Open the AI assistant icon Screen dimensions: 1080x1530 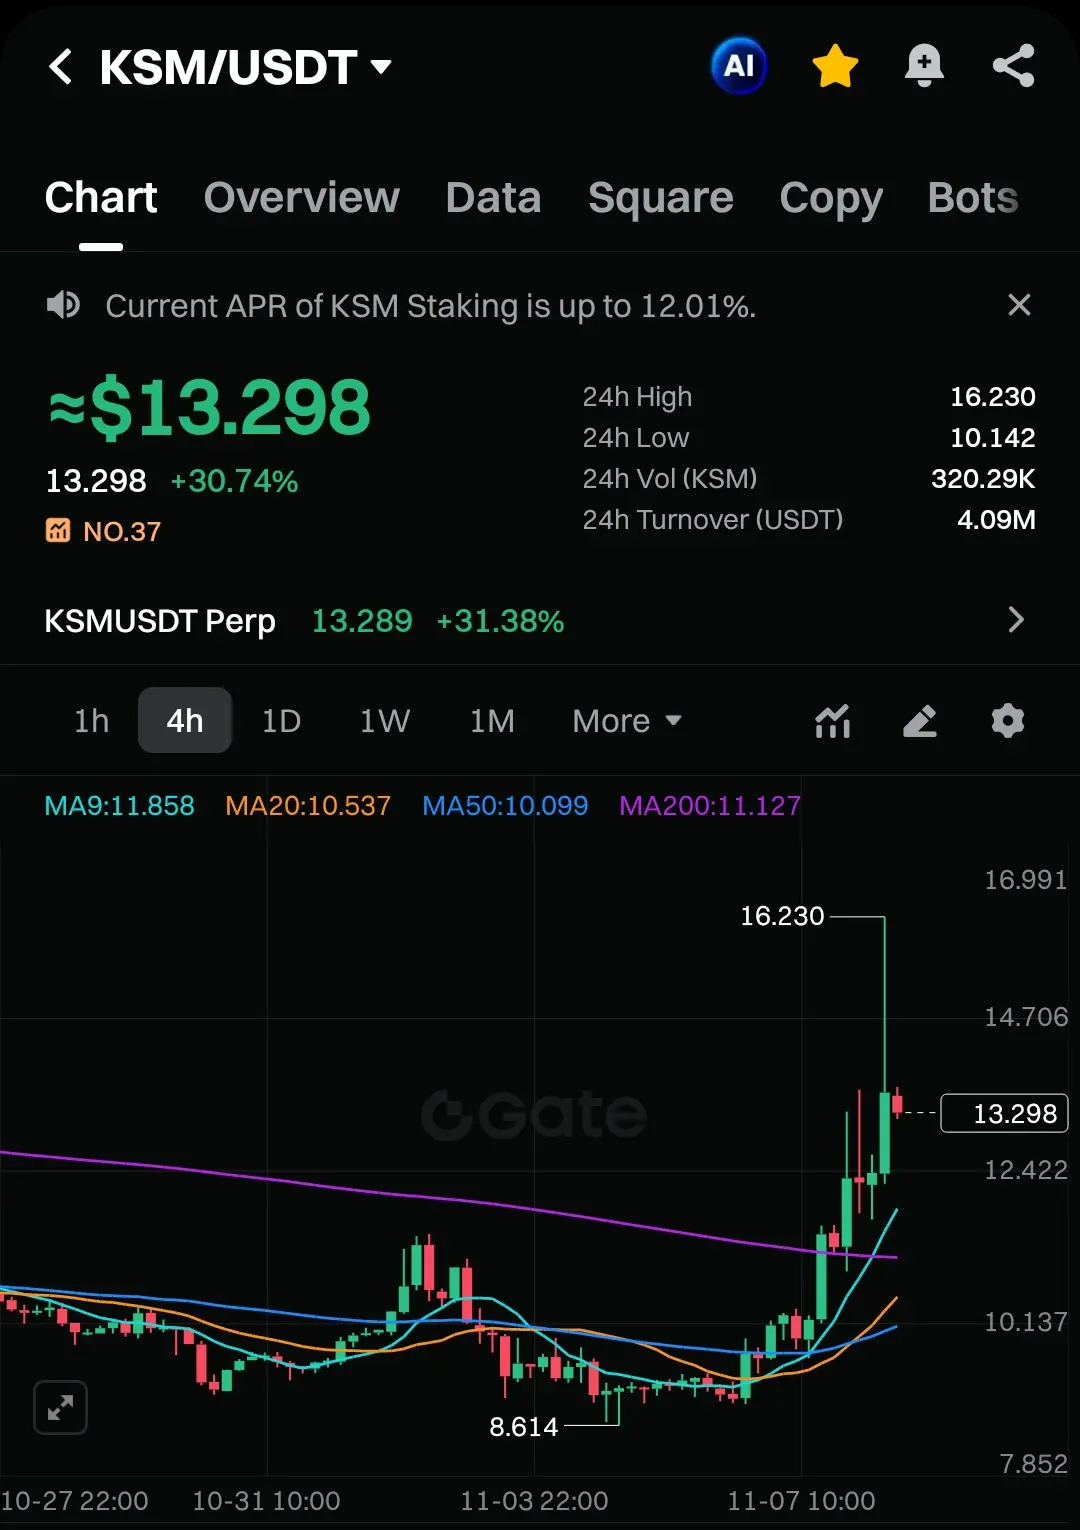pos(739,66)
